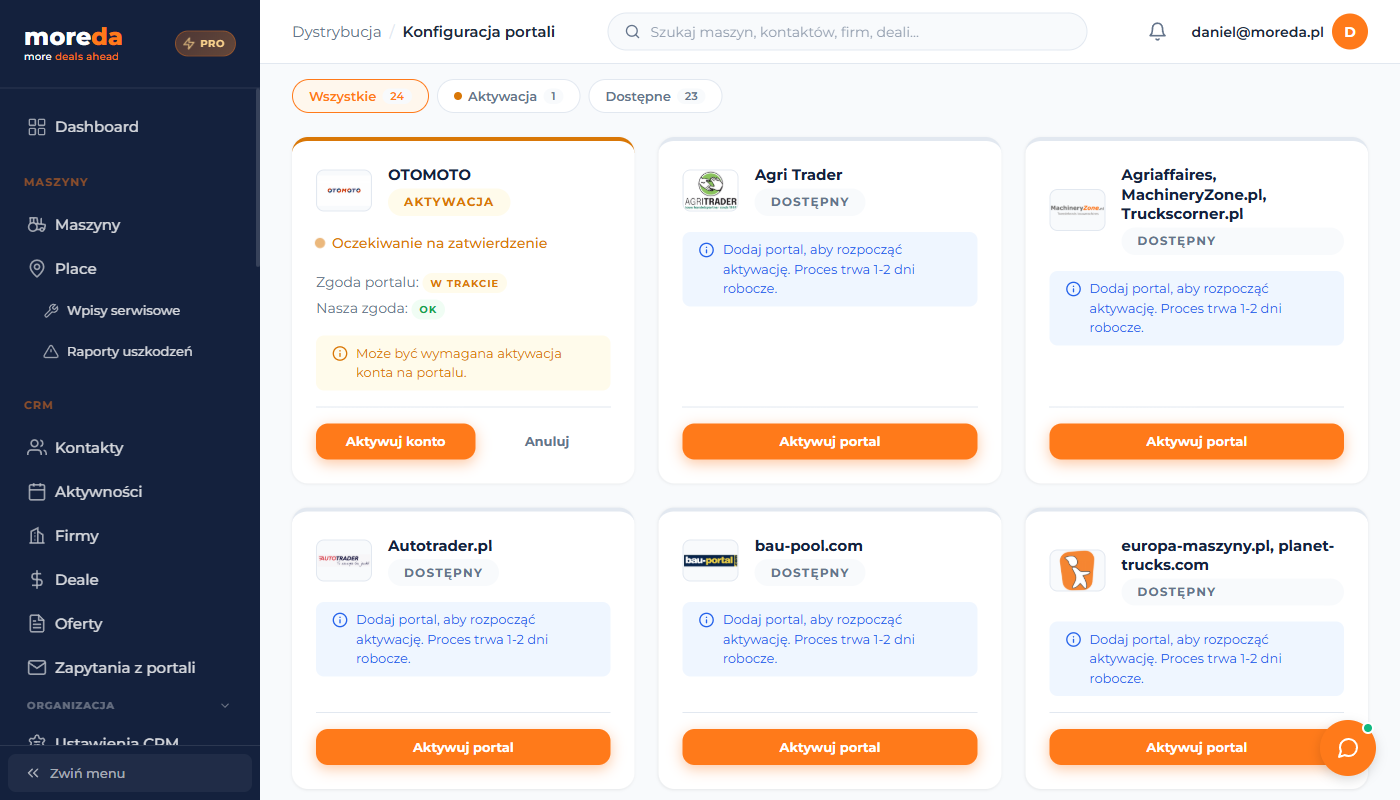Click the MachineryZone logo thumbnail
The image size is (1400, 800).
(1078, 210)
